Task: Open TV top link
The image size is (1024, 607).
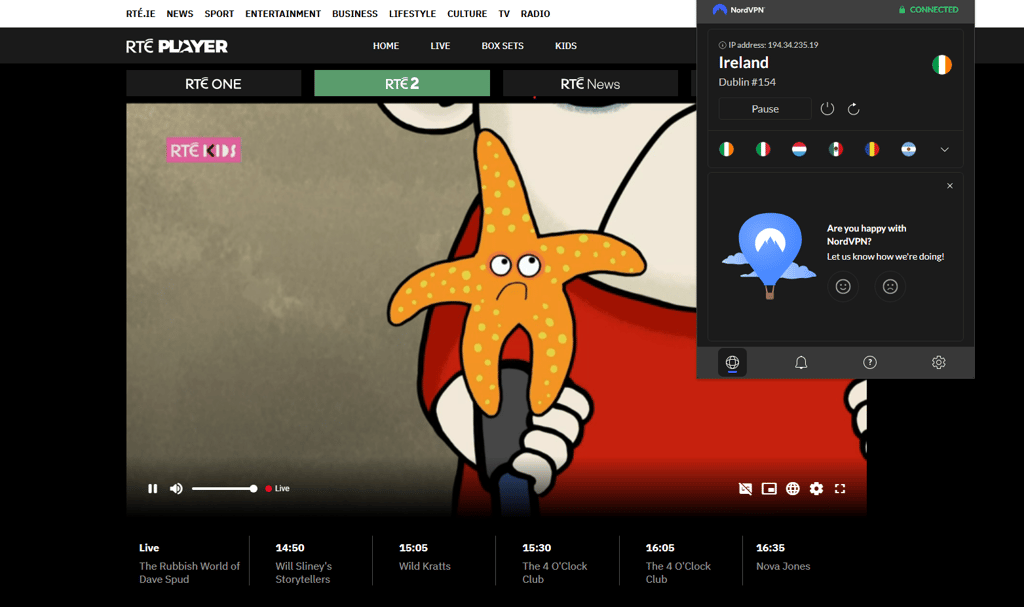Action: pyautogui.click(x=504, y=14)
